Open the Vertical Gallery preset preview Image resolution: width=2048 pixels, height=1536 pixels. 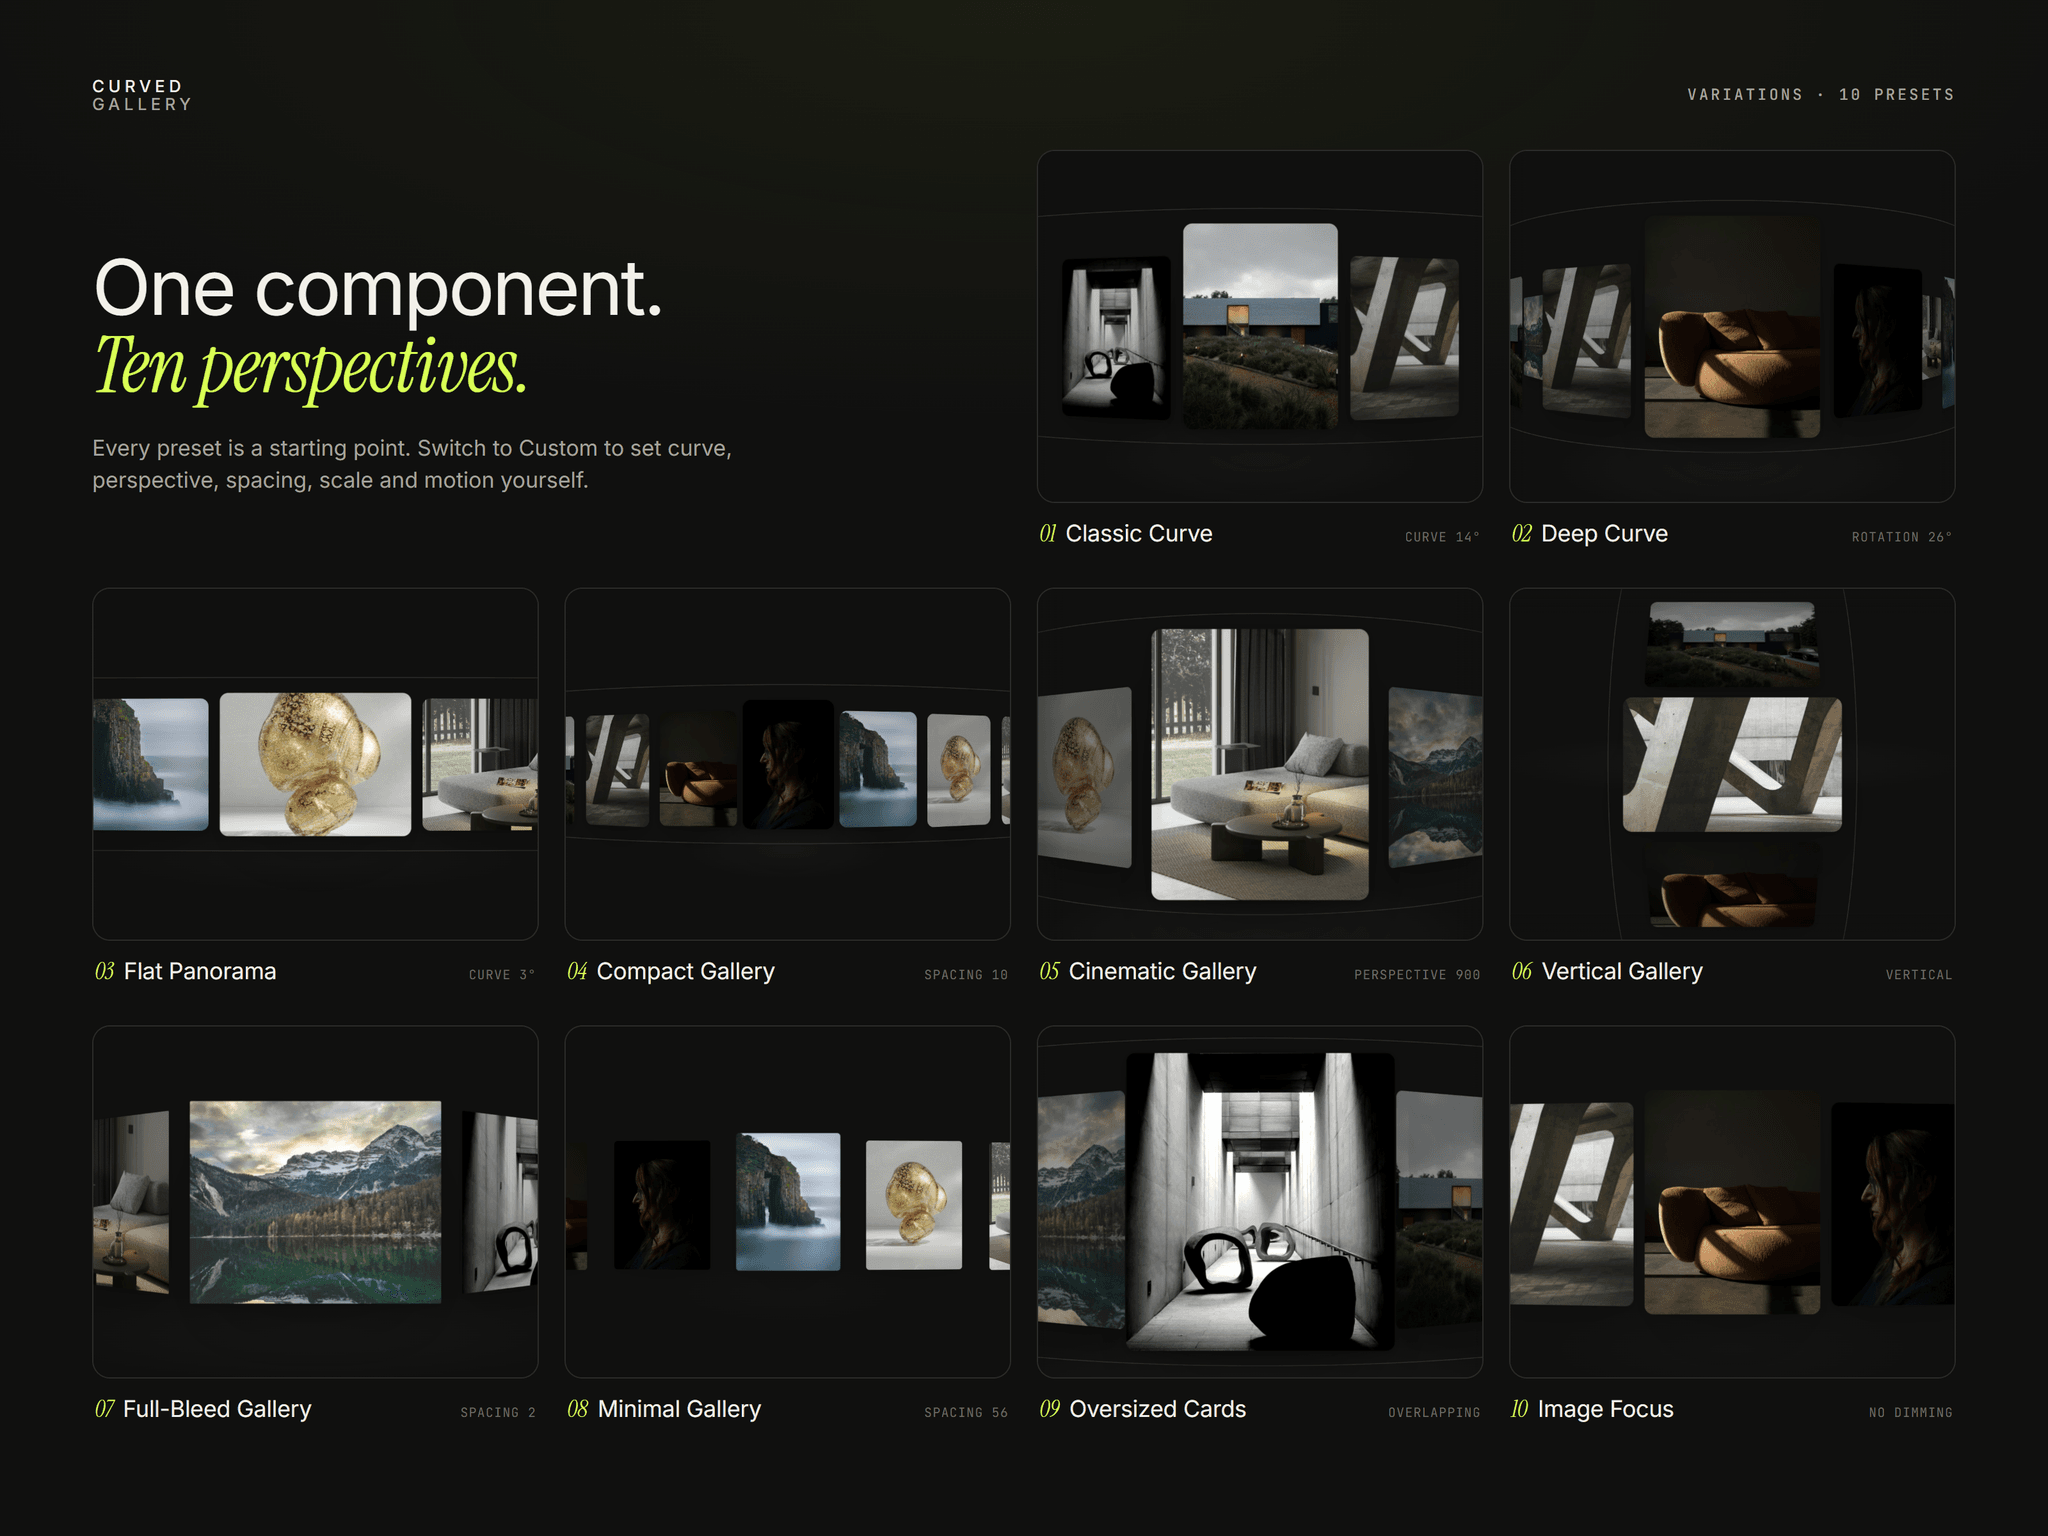coord(1731,764)
